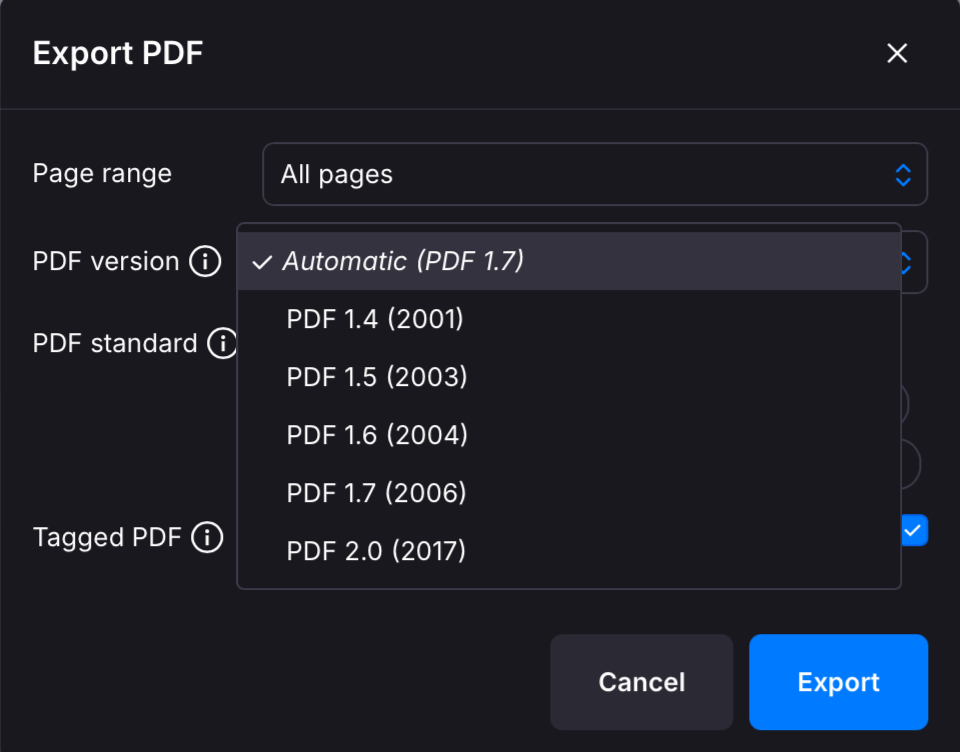Show info about Tagged PDF
960x752 pixels.
pos(207,538)
